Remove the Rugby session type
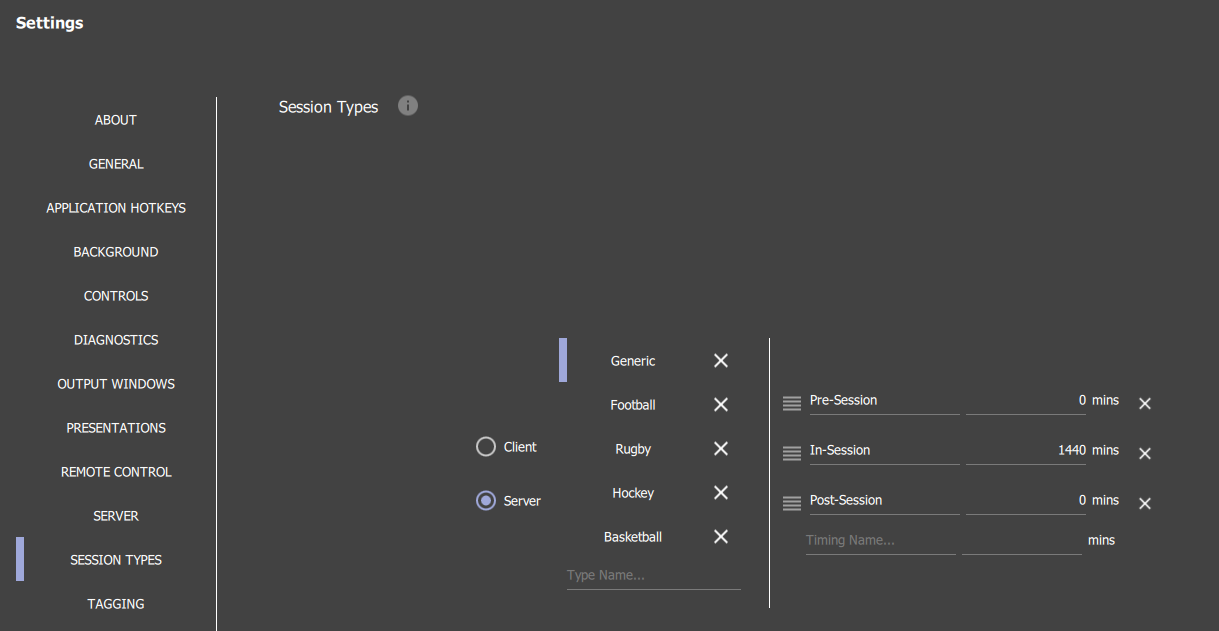 (x=721, y=449)
